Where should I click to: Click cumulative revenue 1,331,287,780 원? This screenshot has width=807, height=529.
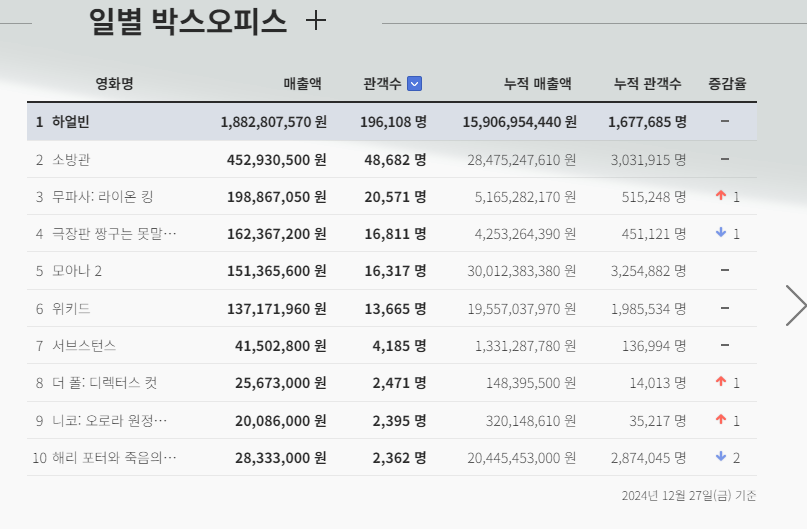(x=525, y=346)
